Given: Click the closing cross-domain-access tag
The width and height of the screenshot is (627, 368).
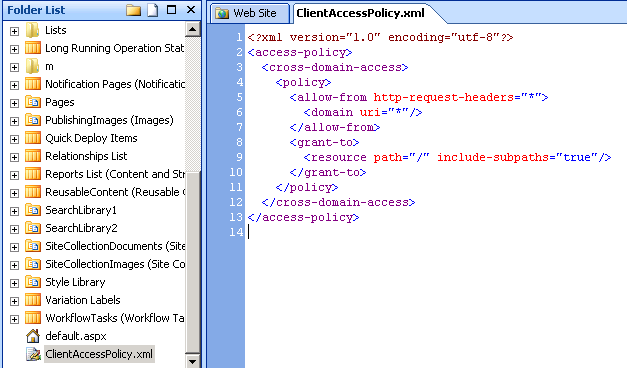Looking at the screenshot, I should click(338, 202).
